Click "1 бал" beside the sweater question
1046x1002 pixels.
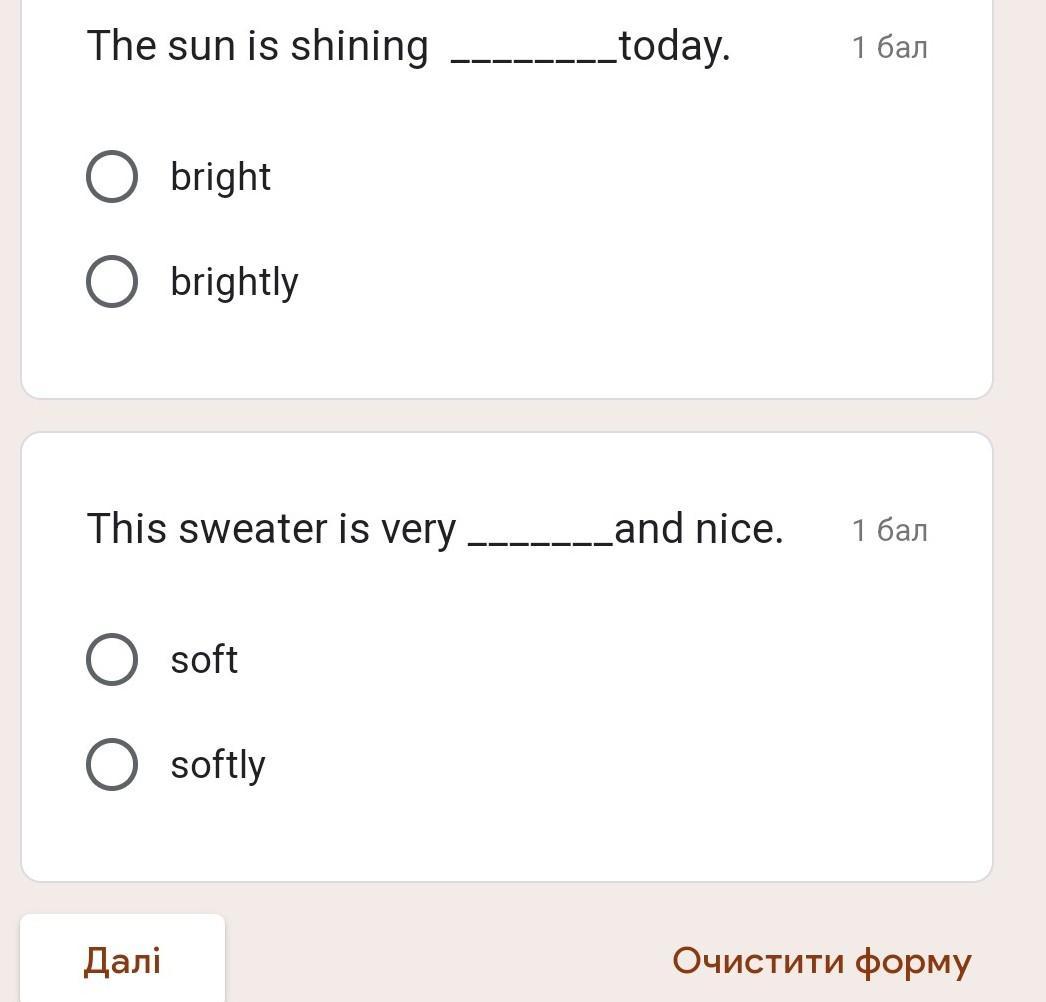coord(889,530)
